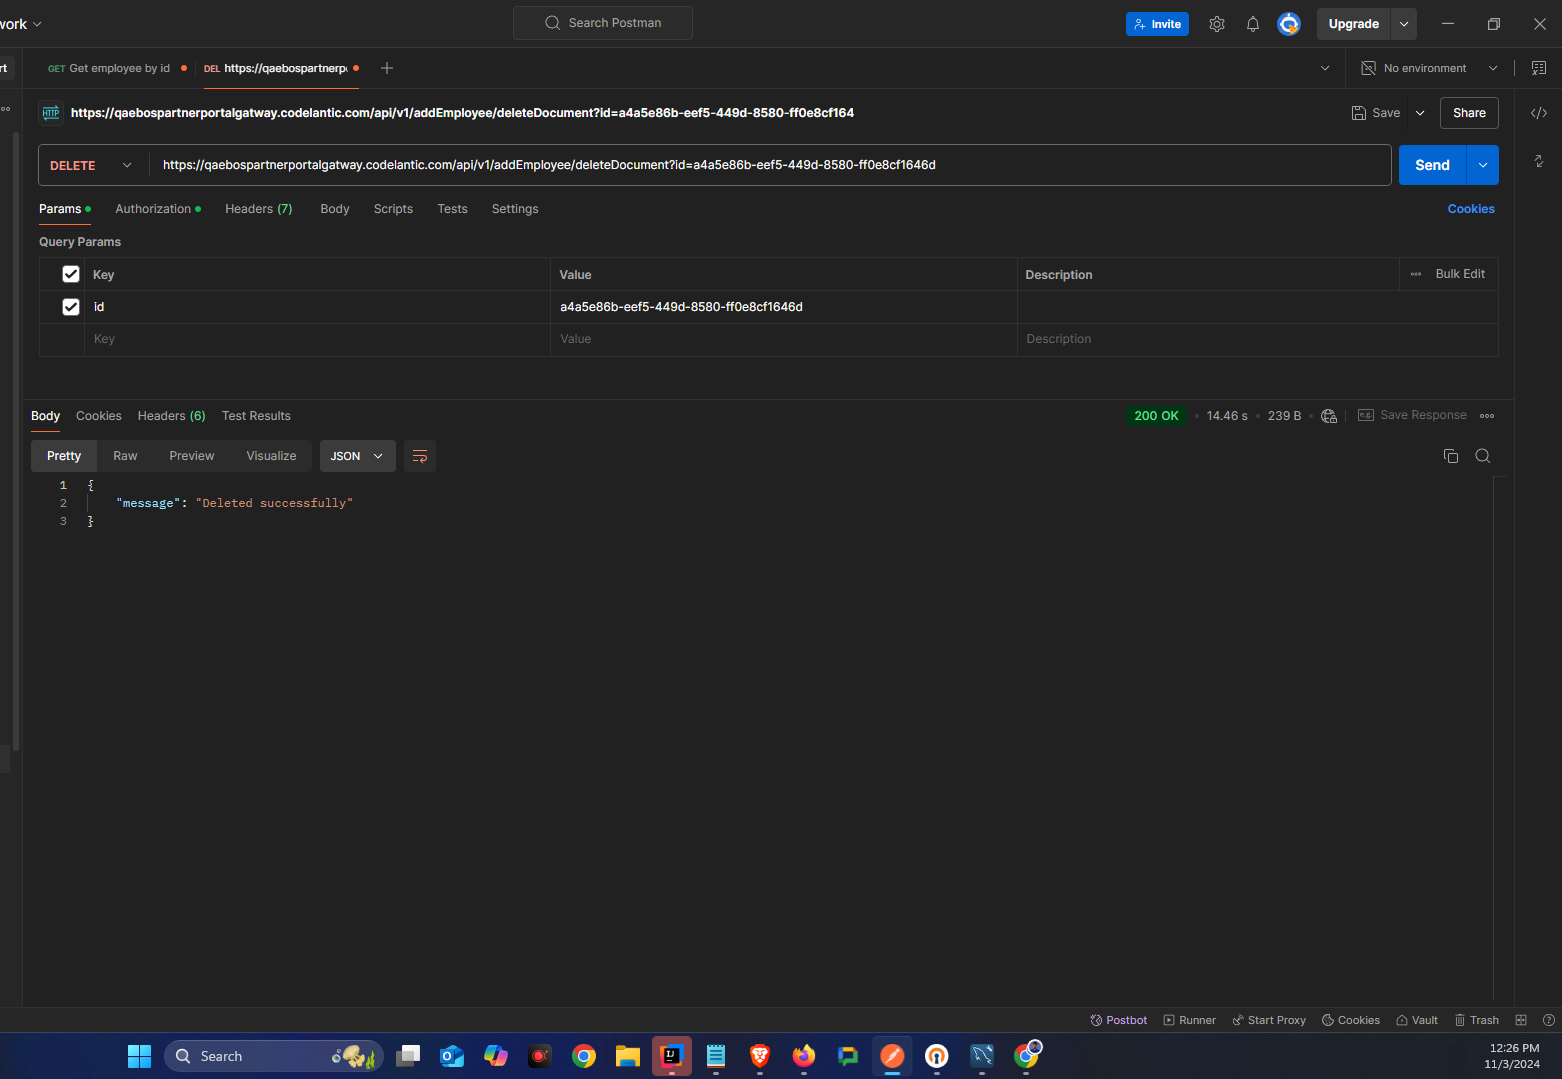The image size is (1562, 1079).
Task: Open the user avatar sync icon
Action: [x=1289, y=24]
